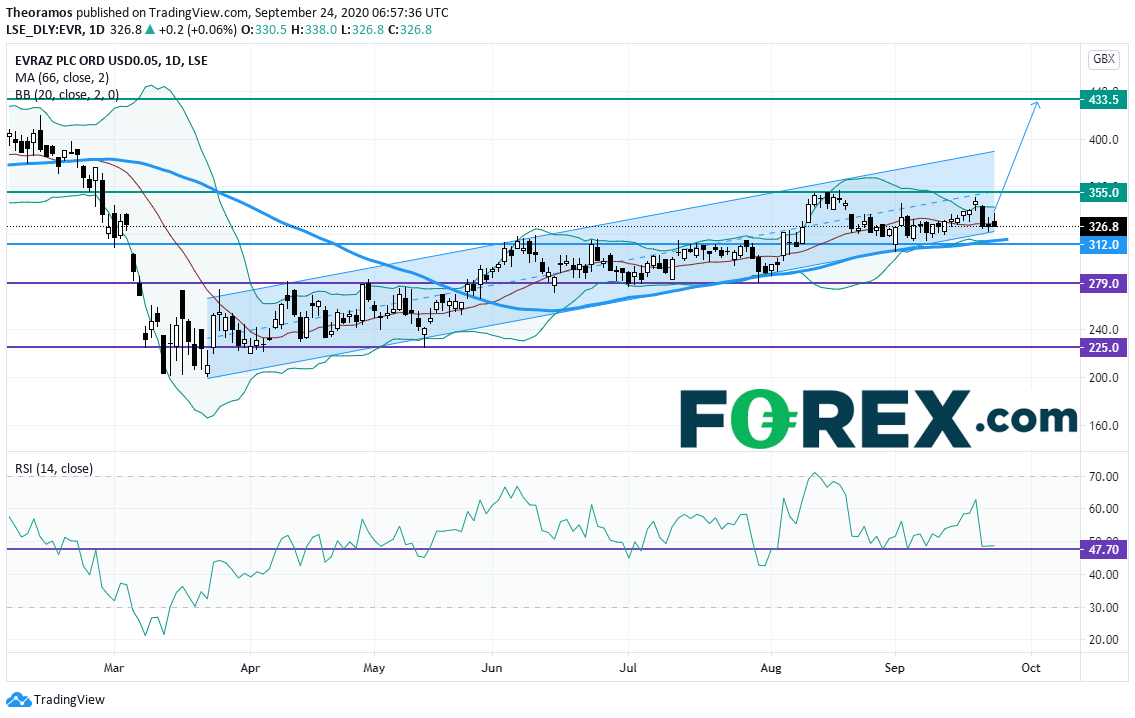The width and height of the screenshot is (1135, 718).
Task: Open the RSI (14, close) indicator legend
Action: (x=52, y=467)
